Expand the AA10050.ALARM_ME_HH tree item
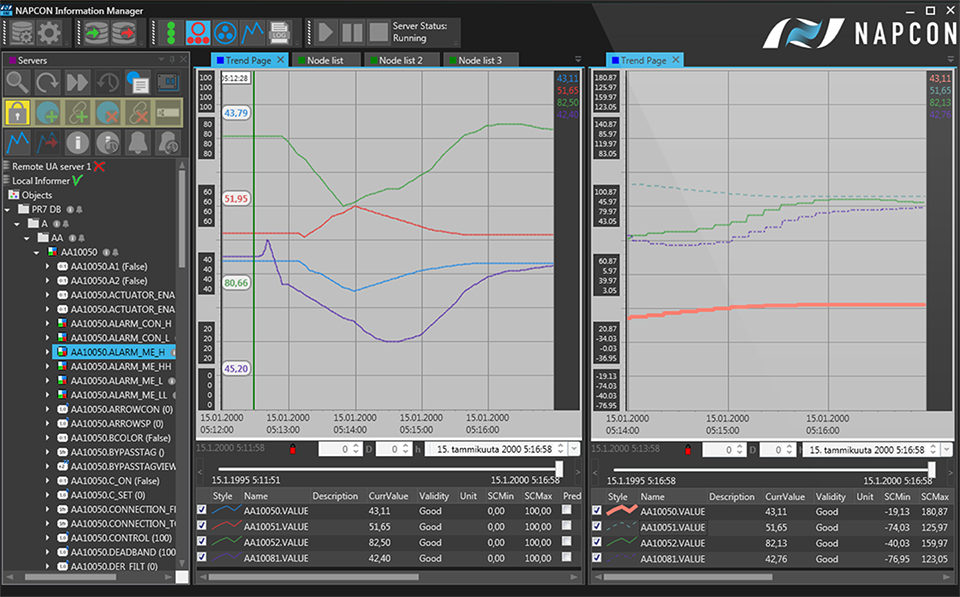This screenshot has height=597, width=960. [x=48, y=367]
